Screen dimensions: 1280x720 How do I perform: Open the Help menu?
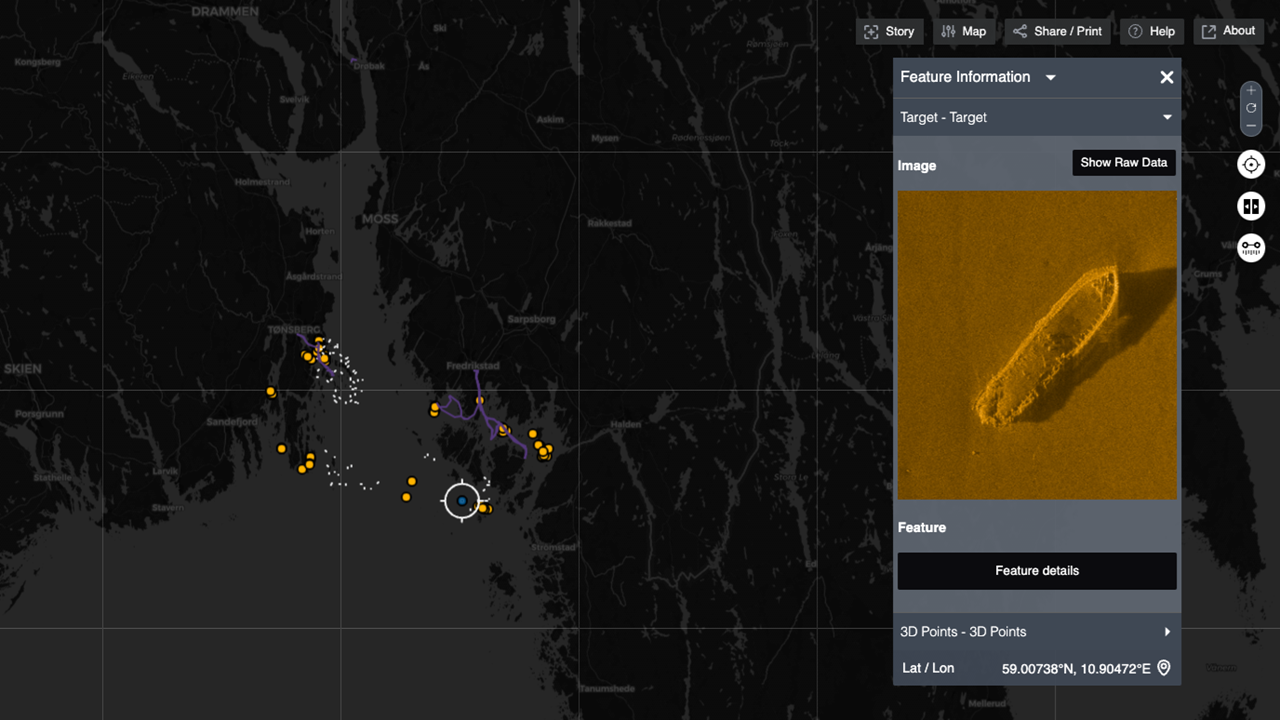pos(1151,31)
